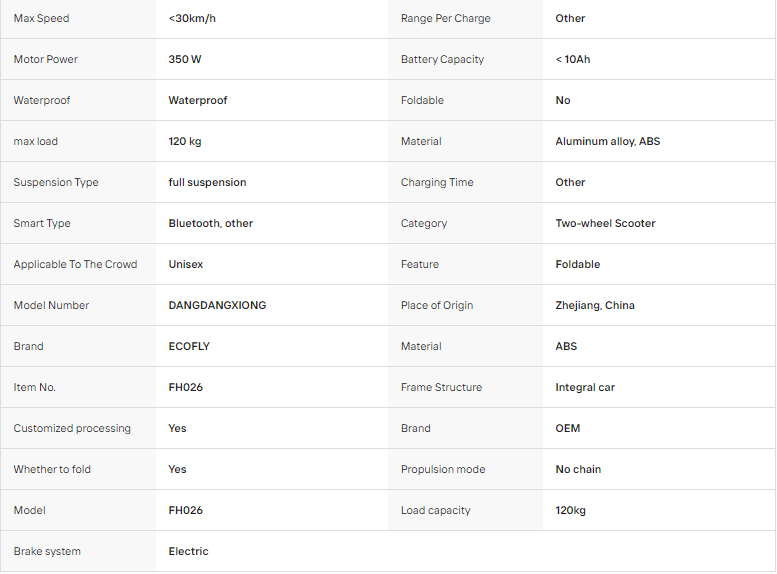Screen dimensions: 777x574
Task: Select the Zhejiang, China origin value
Action: pos(595,305)
